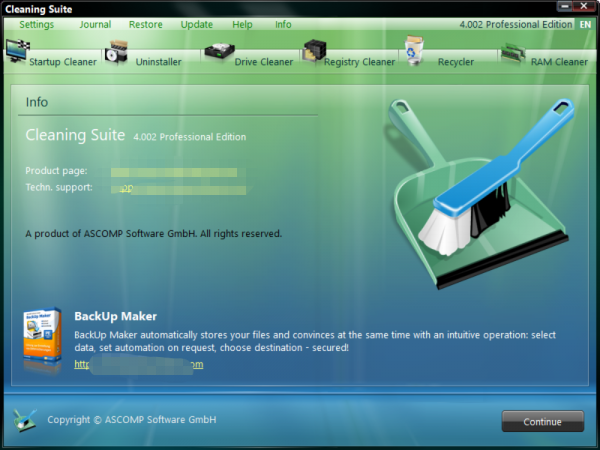Click the large "Cleaning Suite" heading in the Info panel
This screenshot has width=600, height=450.
click(x=75, y=135)
